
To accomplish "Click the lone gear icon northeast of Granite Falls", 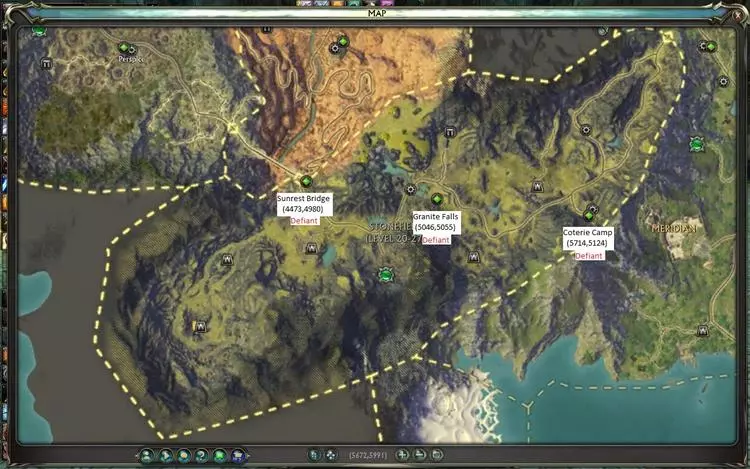I will coord(586,130).
